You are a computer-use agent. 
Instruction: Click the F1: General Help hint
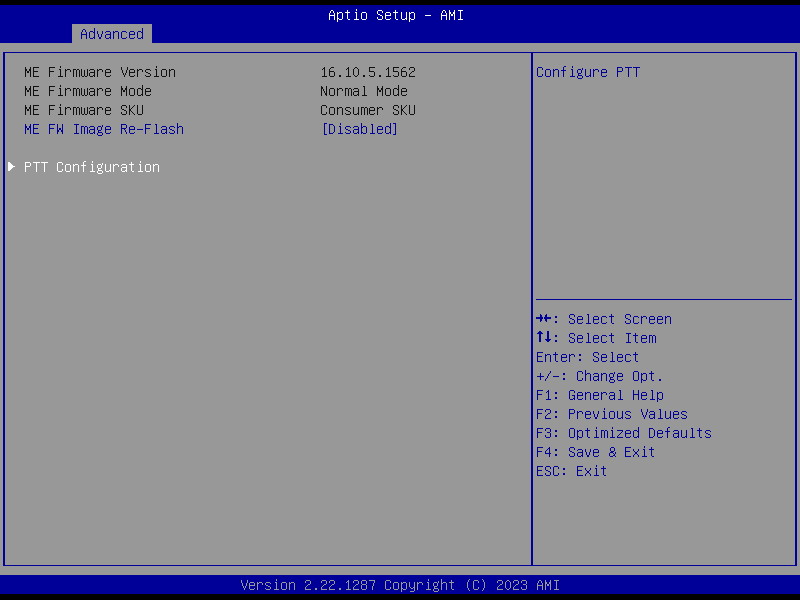tap(599, 395)
